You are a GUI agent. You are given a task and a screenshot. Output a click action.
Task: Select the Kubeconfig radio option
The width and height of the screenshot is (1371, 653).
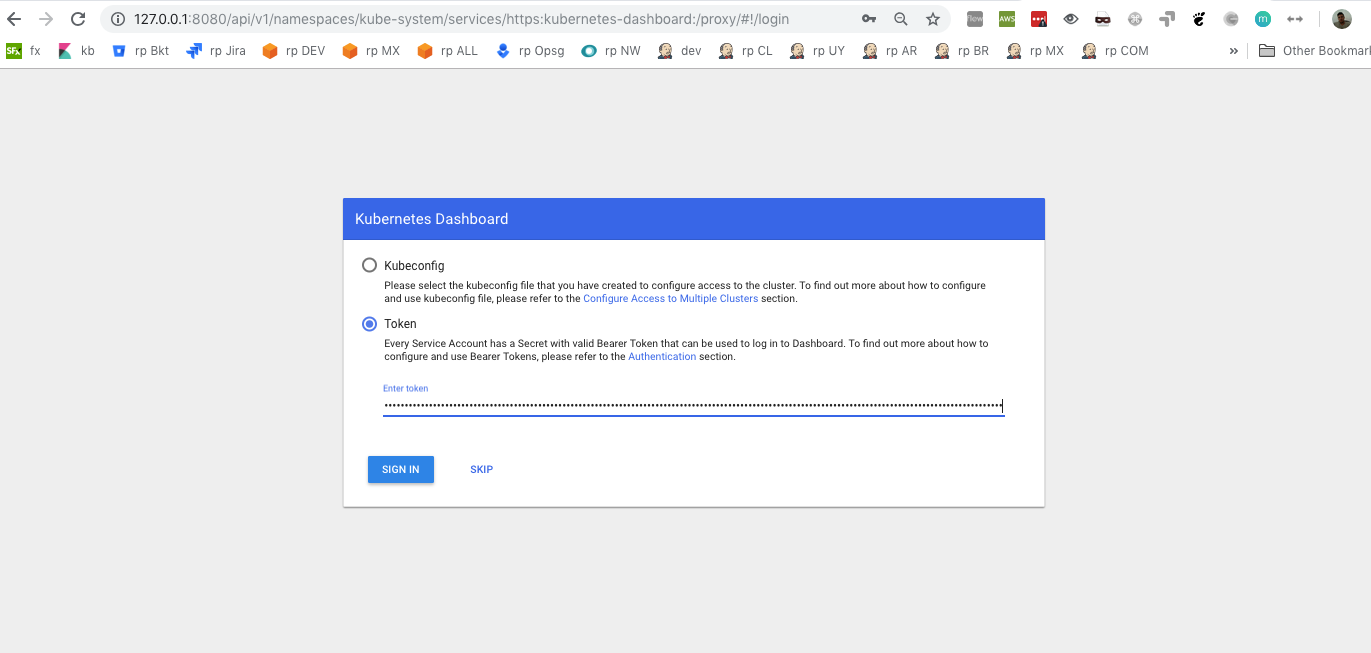coord(370,266)
